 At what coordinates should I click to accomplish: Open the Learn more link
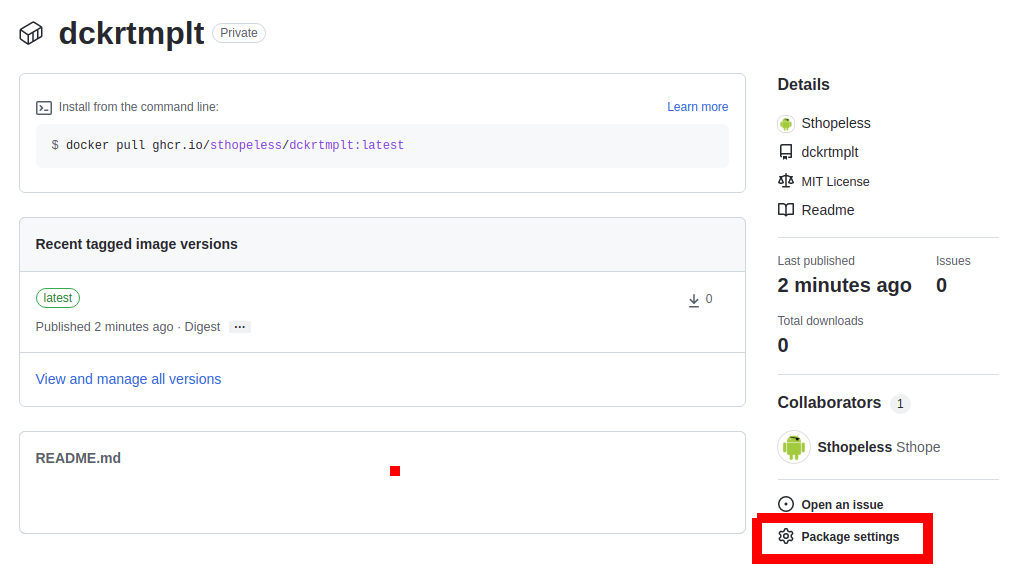click(697, 107)
